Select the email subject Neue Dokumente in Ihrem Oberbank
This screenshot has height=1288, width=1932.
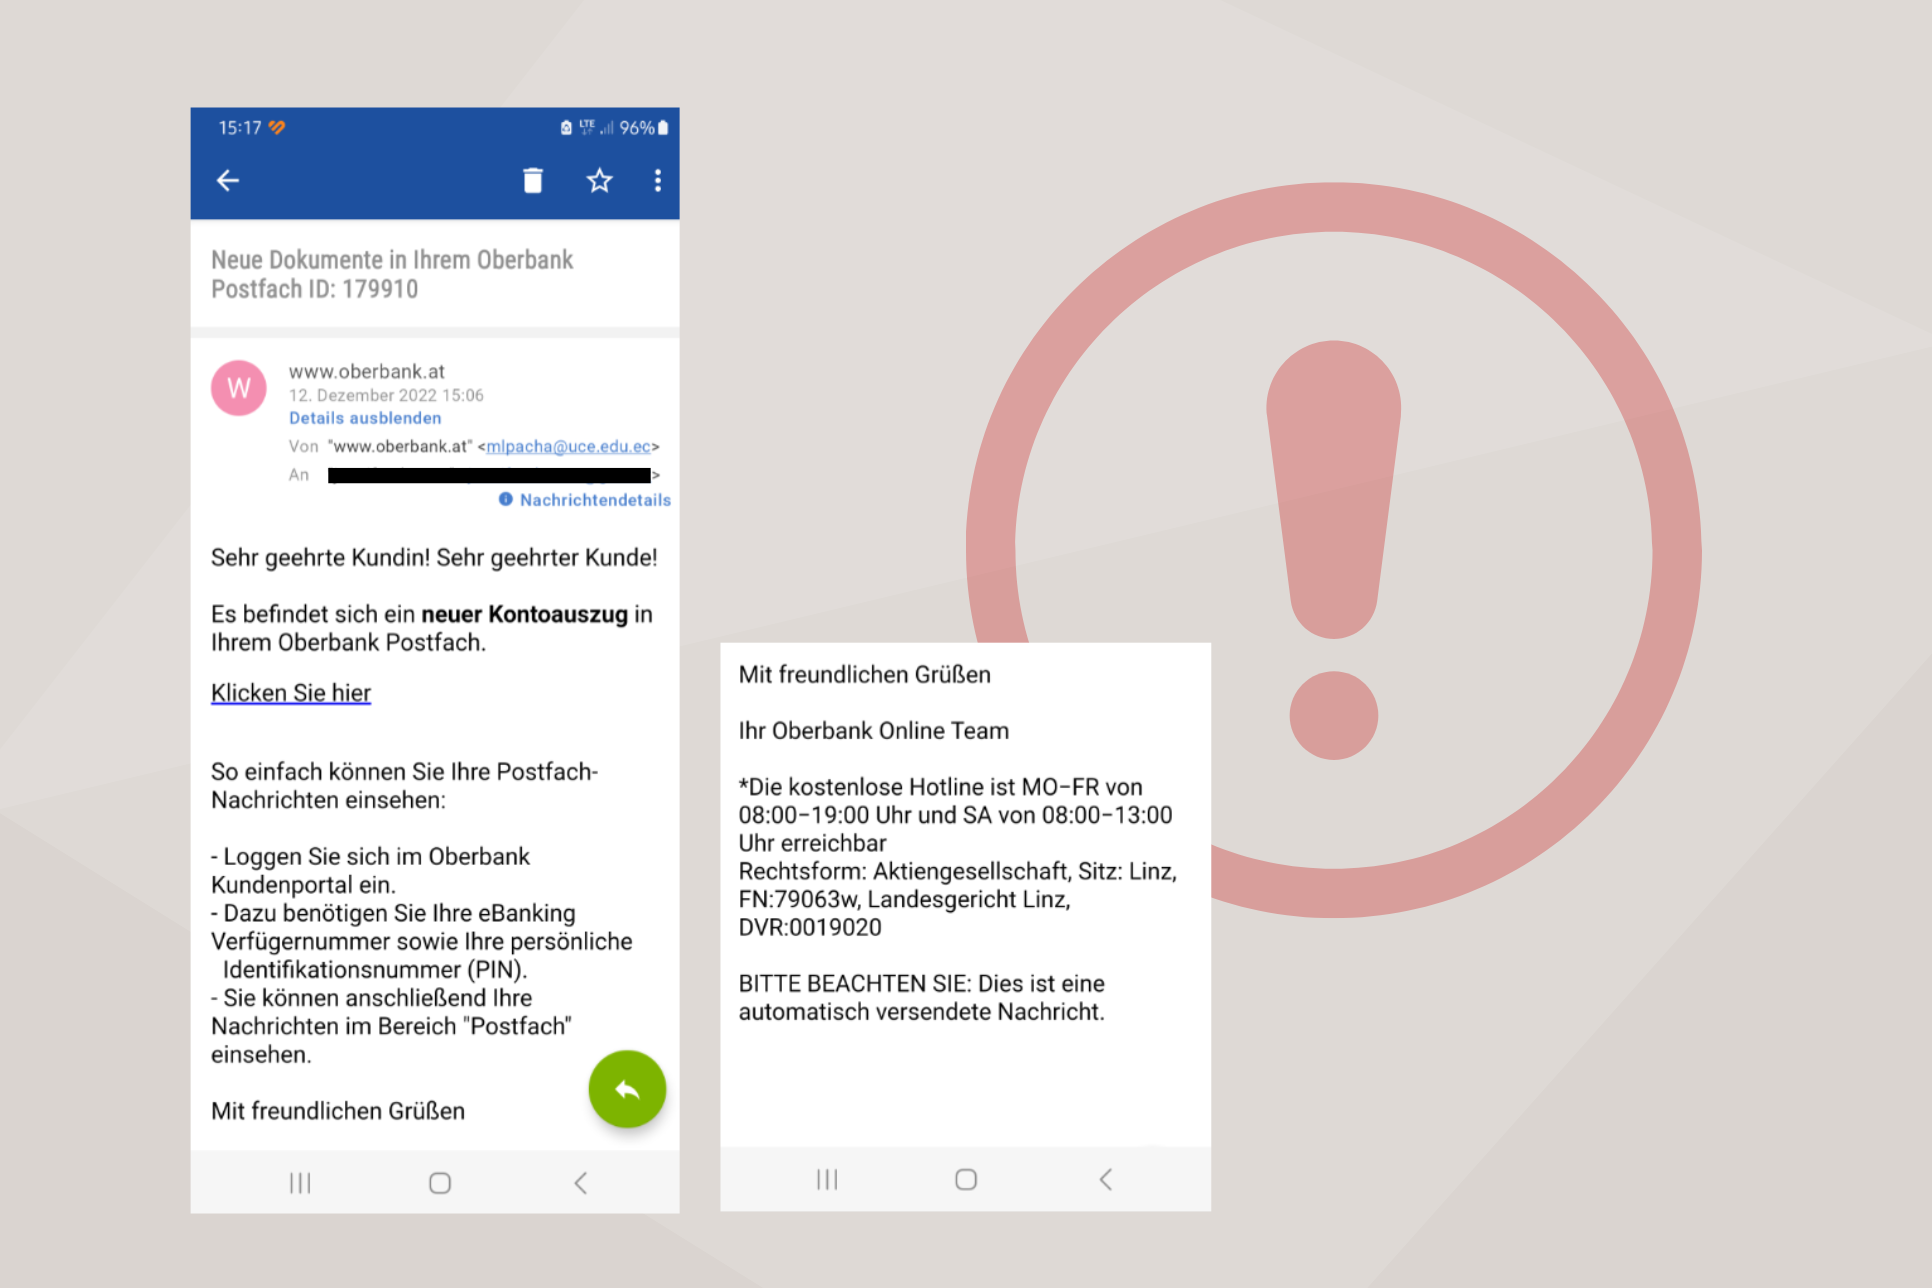[392, 274]
